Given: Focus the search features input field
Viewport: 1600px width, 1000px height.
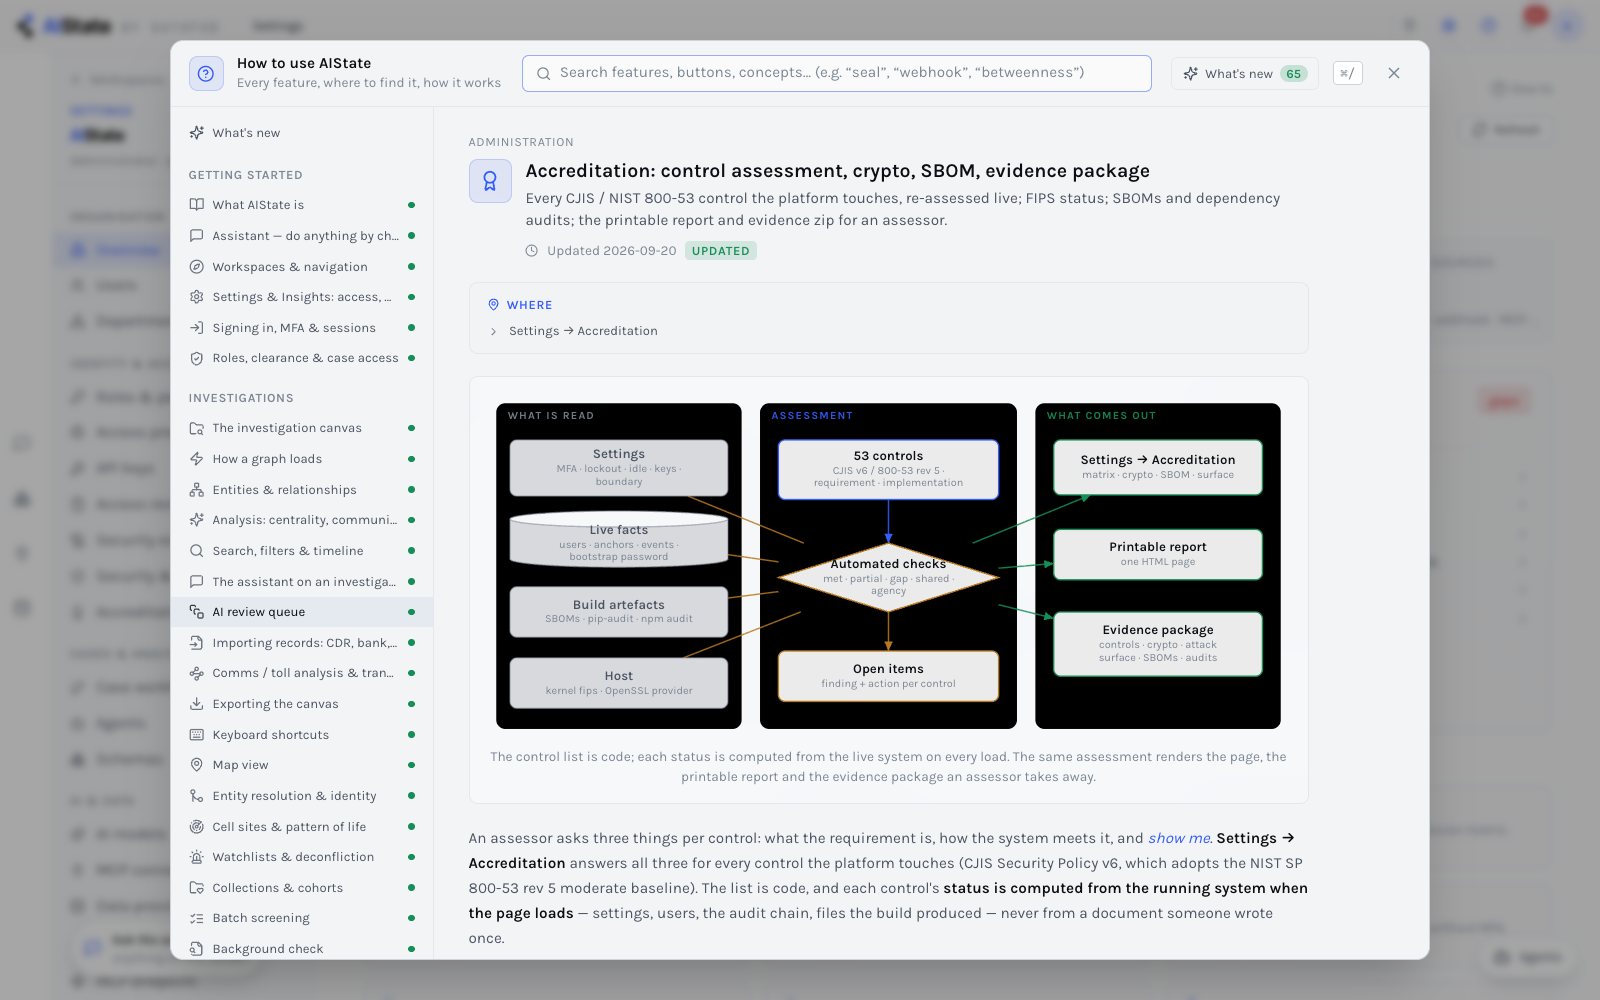Looking at the screenshot, I should coord(837,73).
